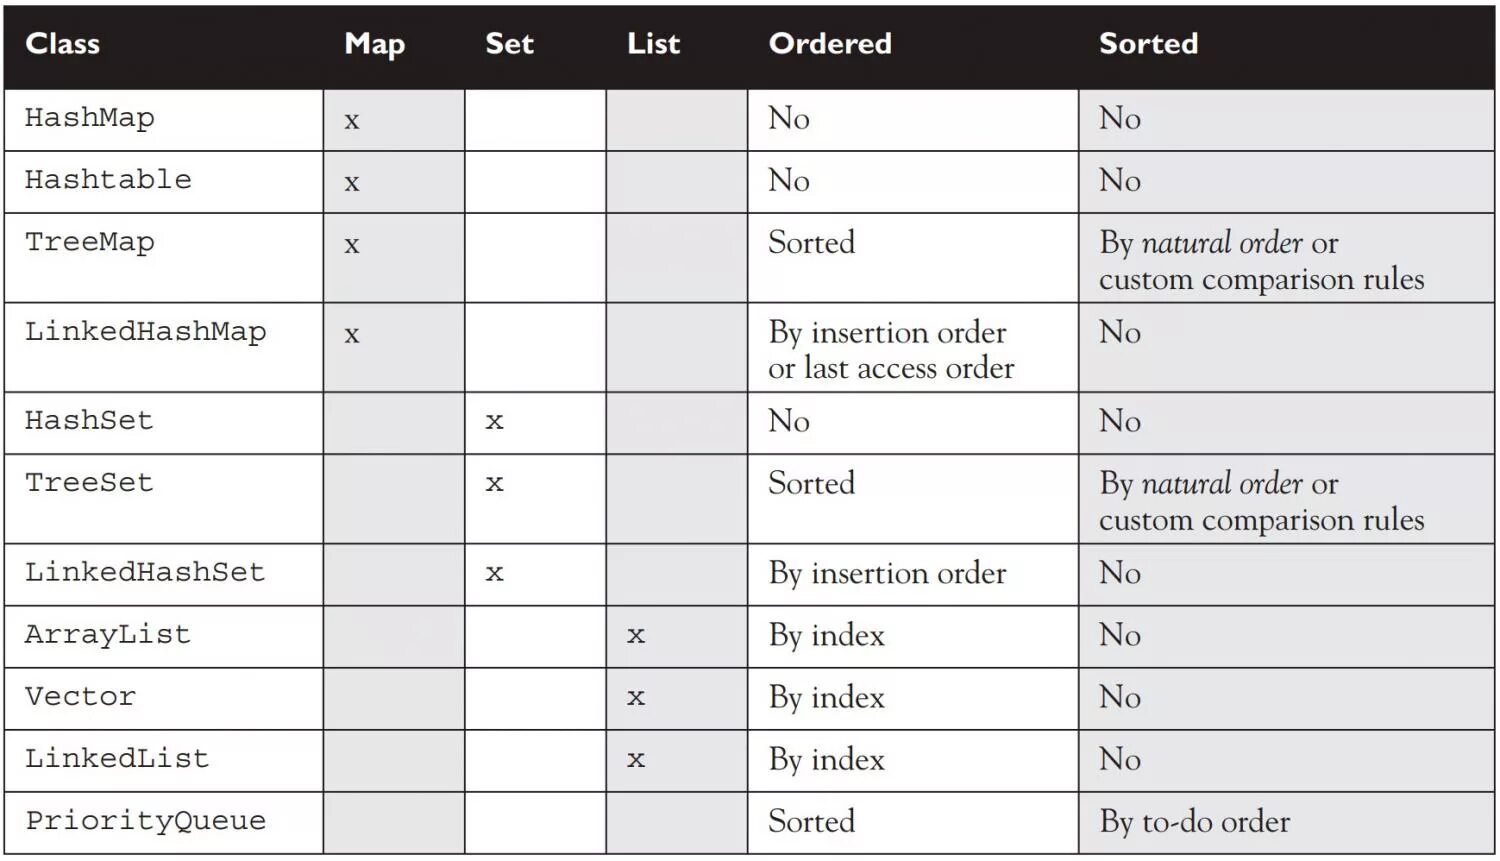Select the Ordered column header

(x=830, y=44)
